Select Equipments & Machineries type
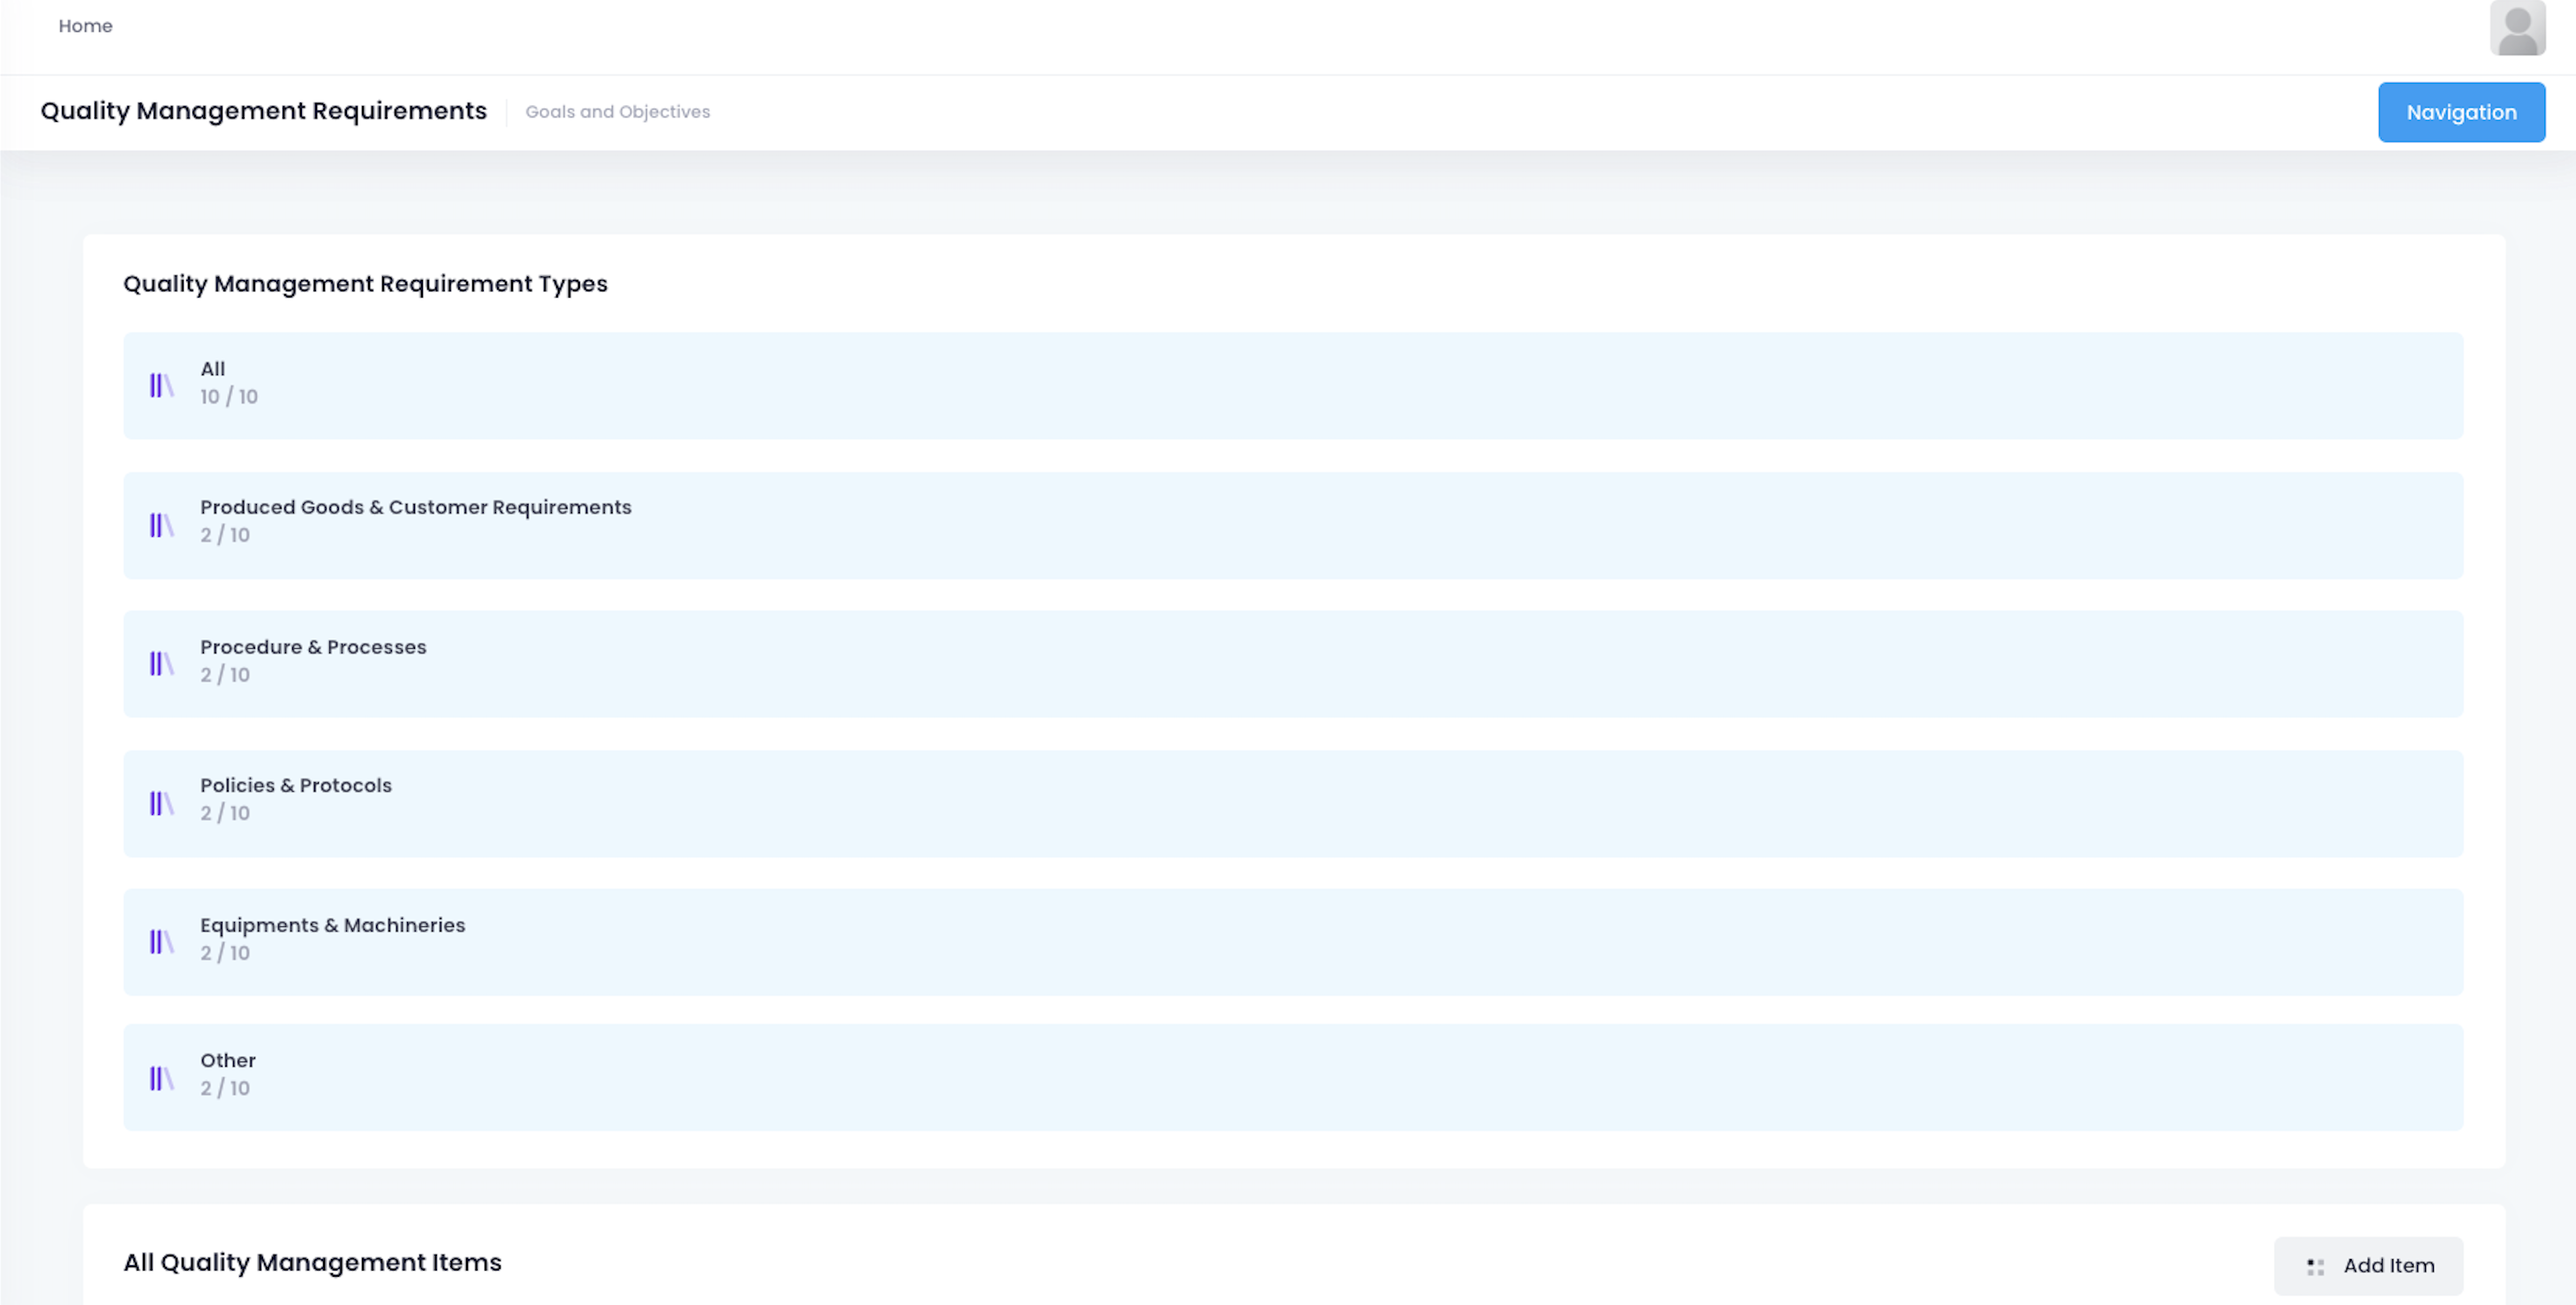 [x=332, y=926]
